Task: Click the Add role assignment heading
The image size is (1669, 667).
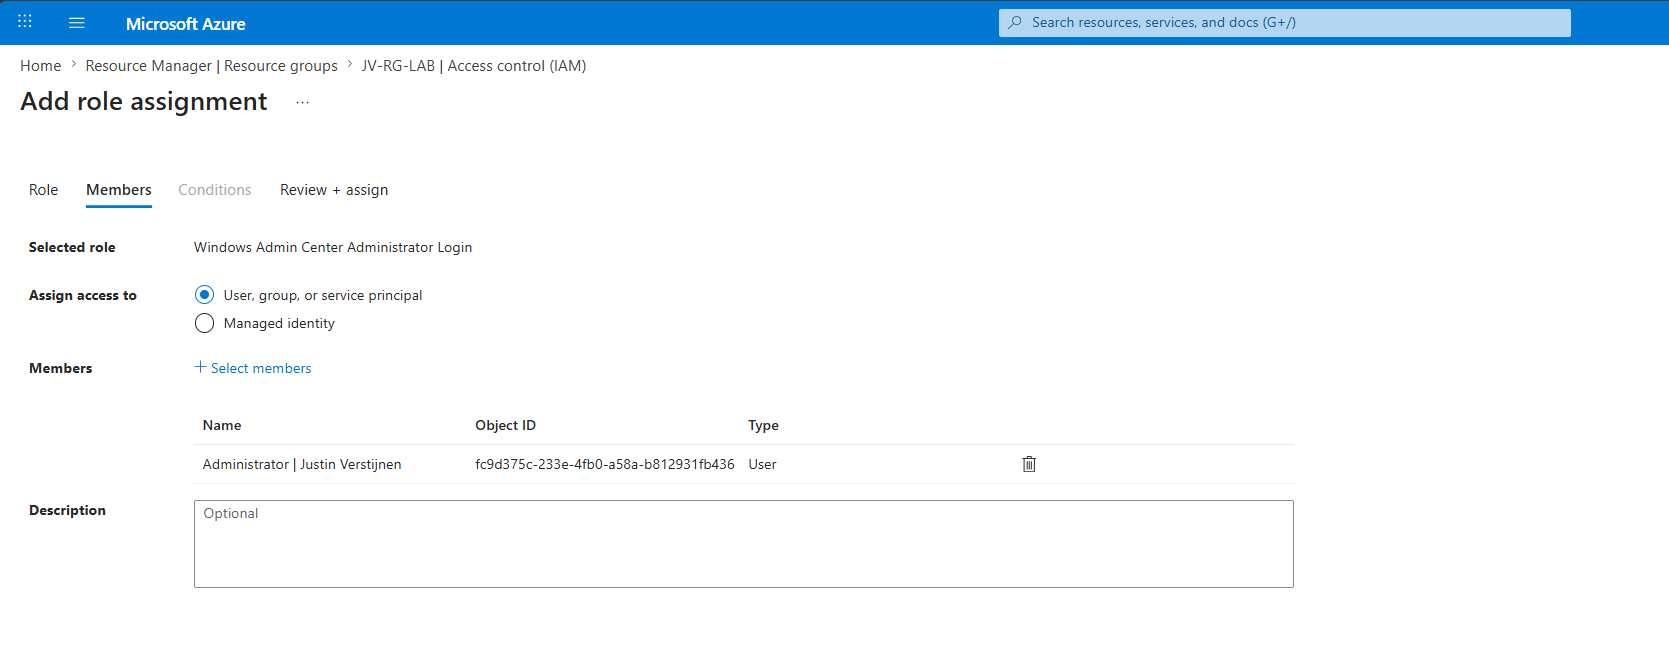Action: click(x=144, y=101)
